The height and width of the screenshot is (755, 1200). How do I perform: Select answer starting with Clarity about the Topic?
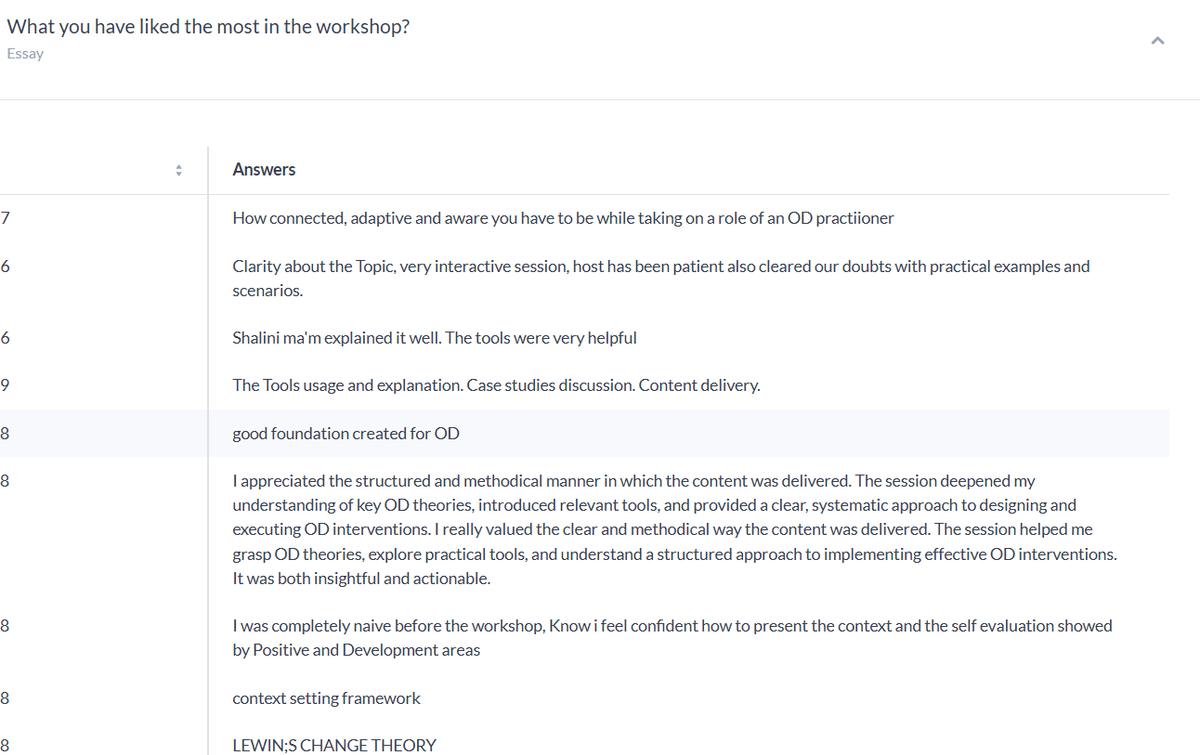[x=660, y=278]
